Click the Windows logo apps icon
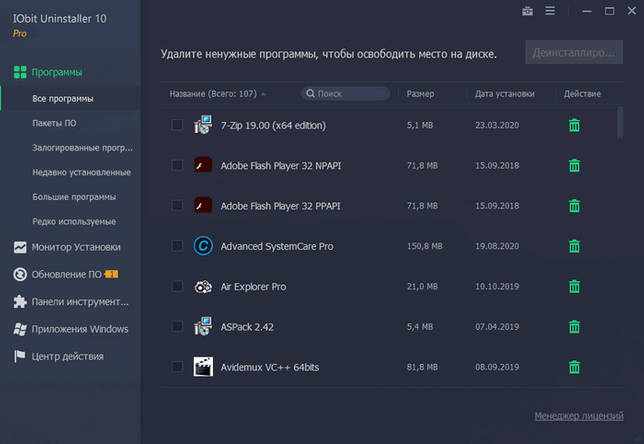The height and width of the screenshot is (444, 644). [x=20, y=329]
